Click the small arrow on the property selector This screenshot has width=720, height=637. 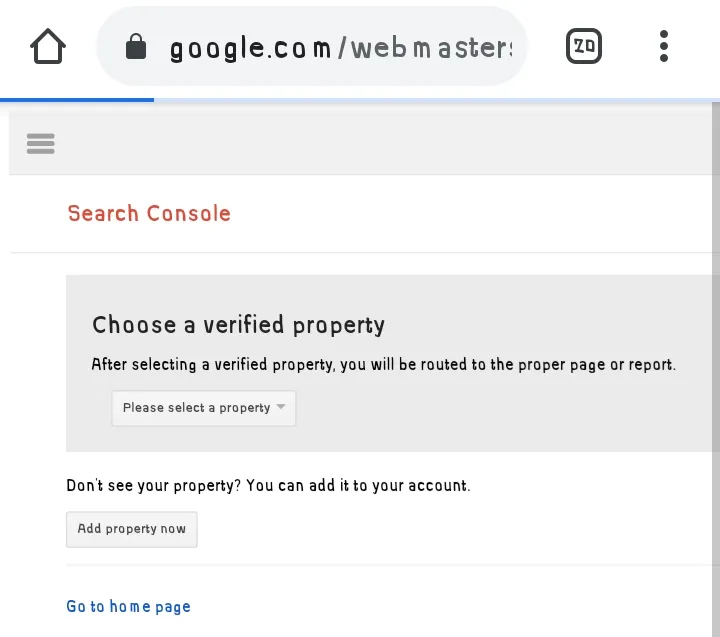(281, 407)
